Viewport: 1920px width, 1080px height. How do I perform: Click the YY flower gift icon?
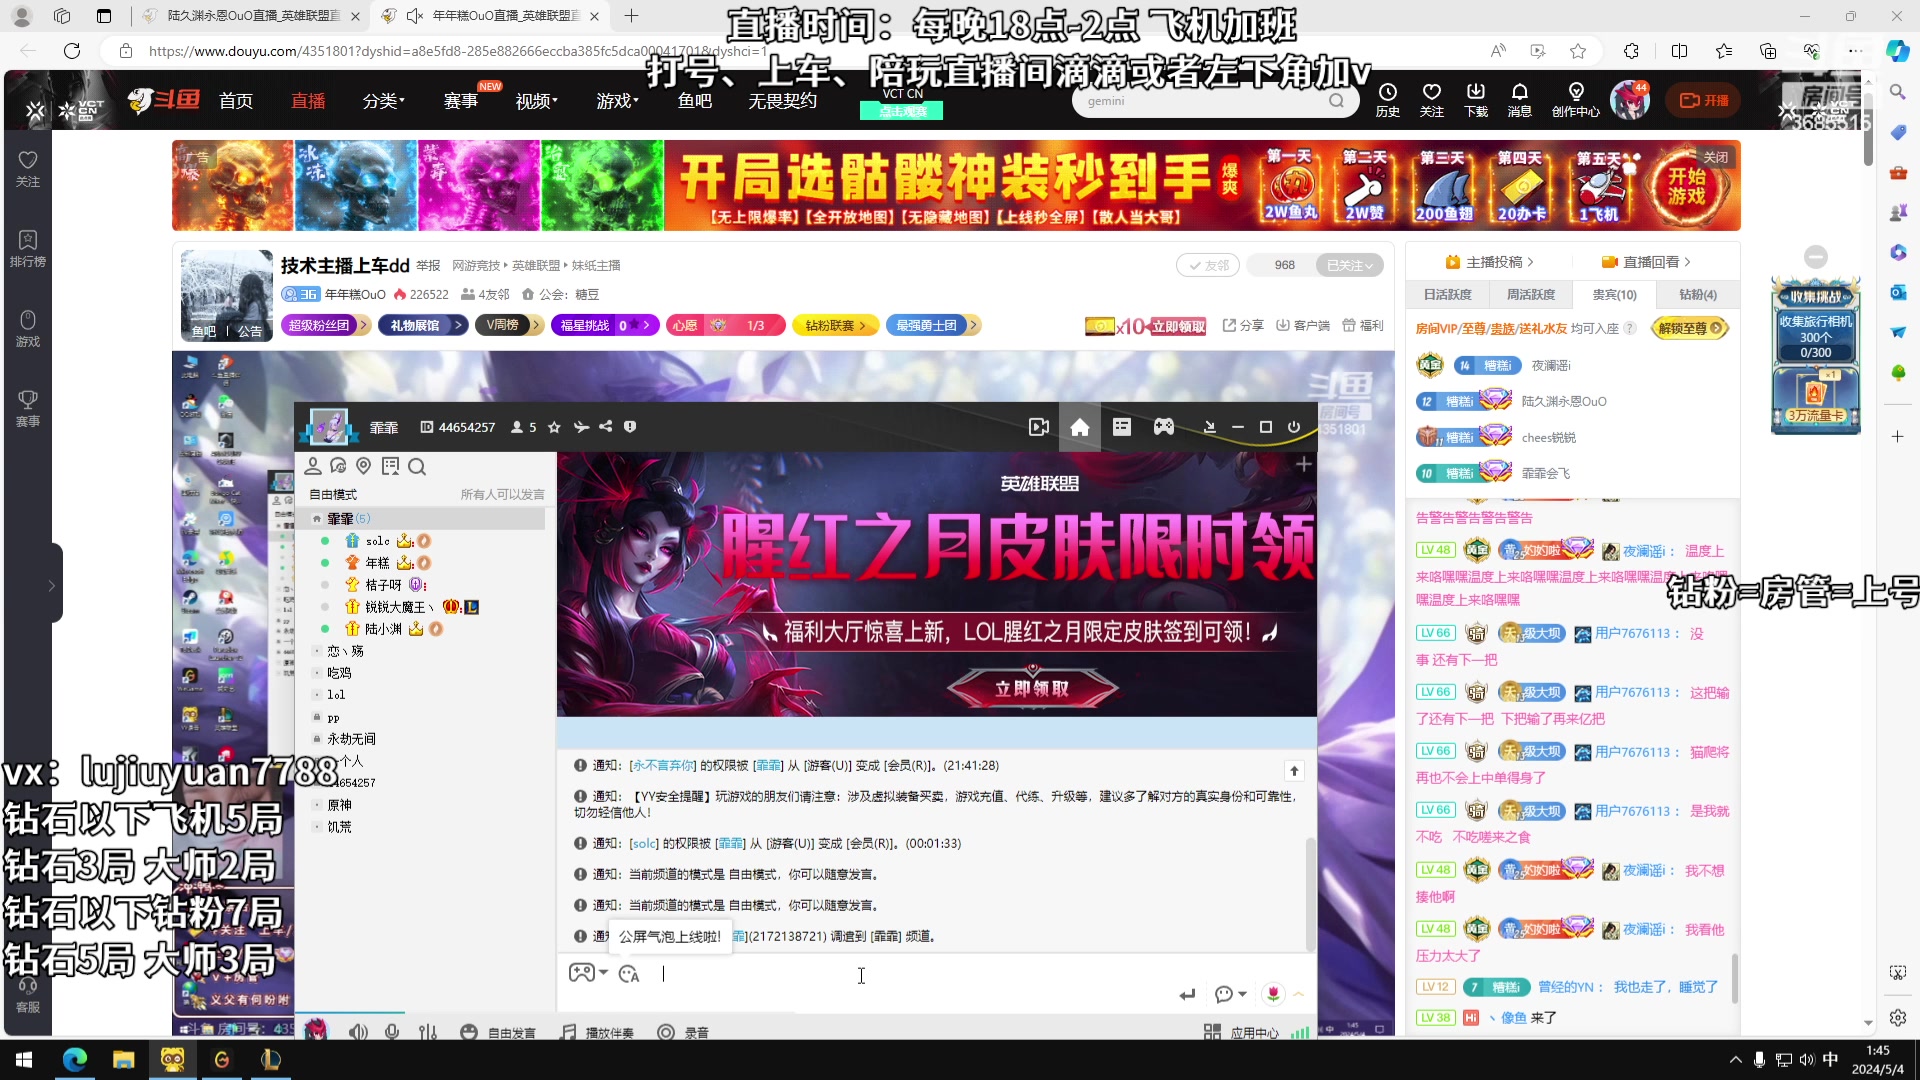coord(1273,993)
